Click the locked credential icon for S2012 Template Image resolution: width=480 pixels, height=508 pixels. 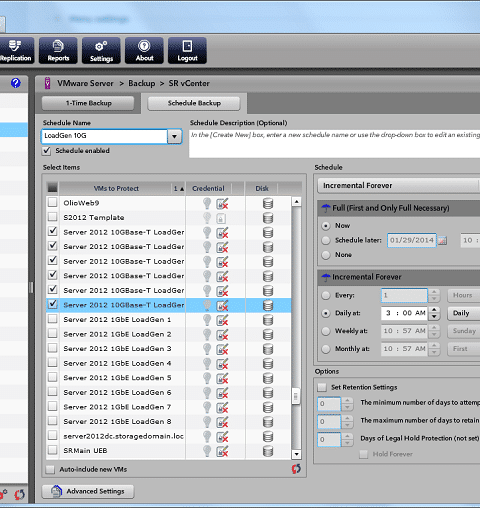(x=221, y=218)
